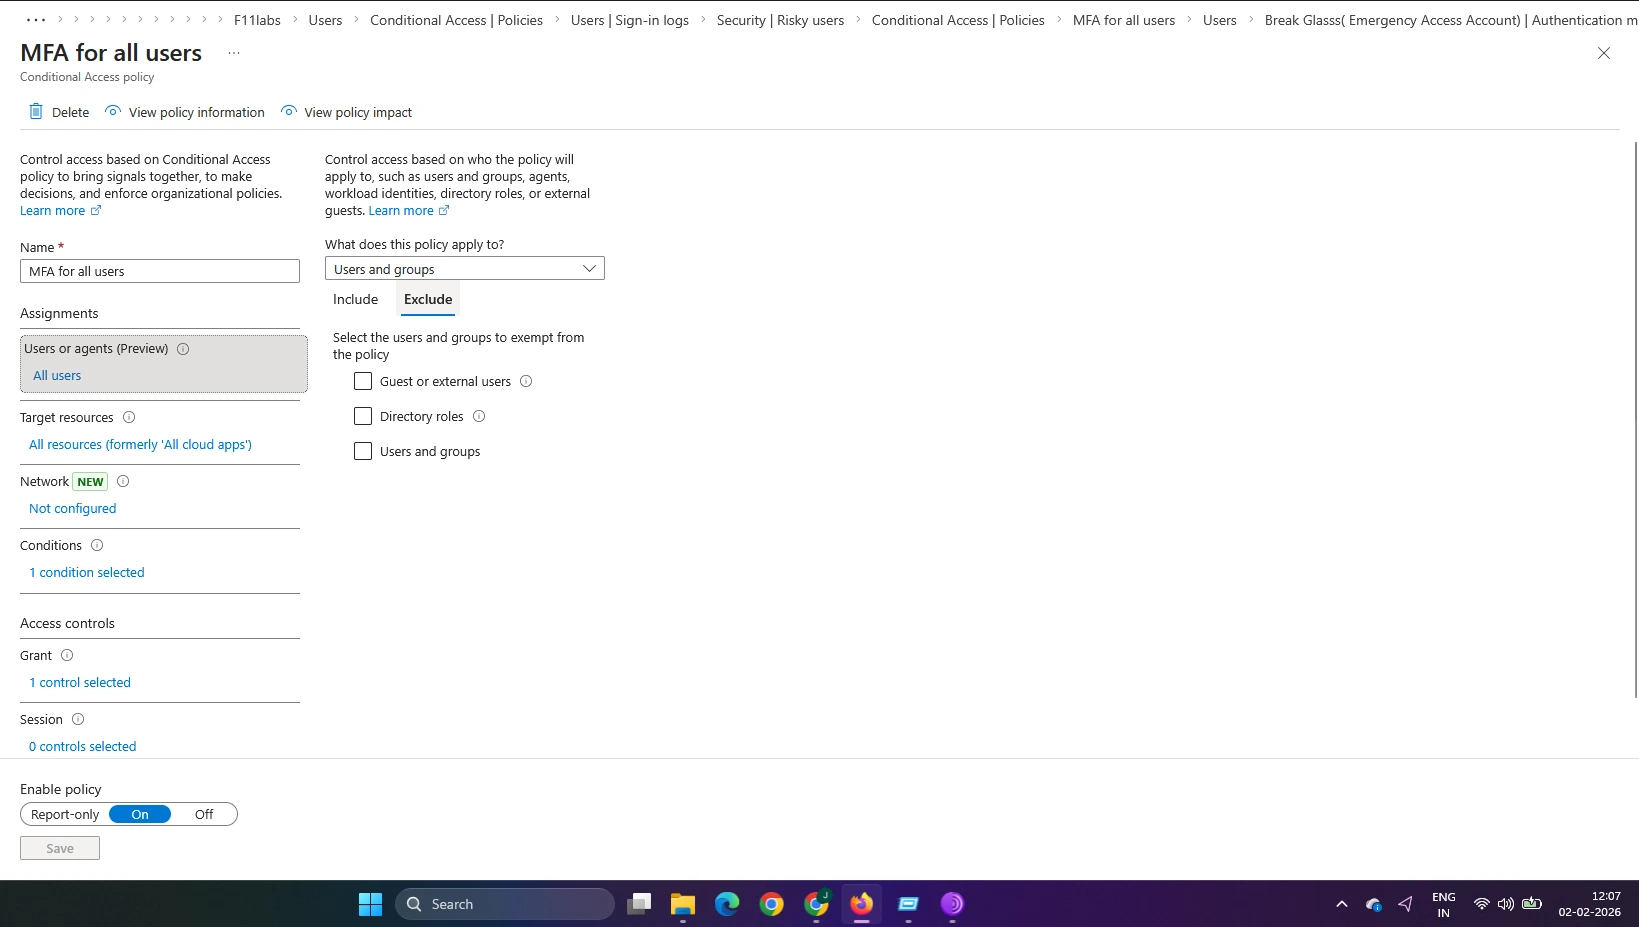
Task: Open the '1 condition selected' link
Action: point(87,572)
